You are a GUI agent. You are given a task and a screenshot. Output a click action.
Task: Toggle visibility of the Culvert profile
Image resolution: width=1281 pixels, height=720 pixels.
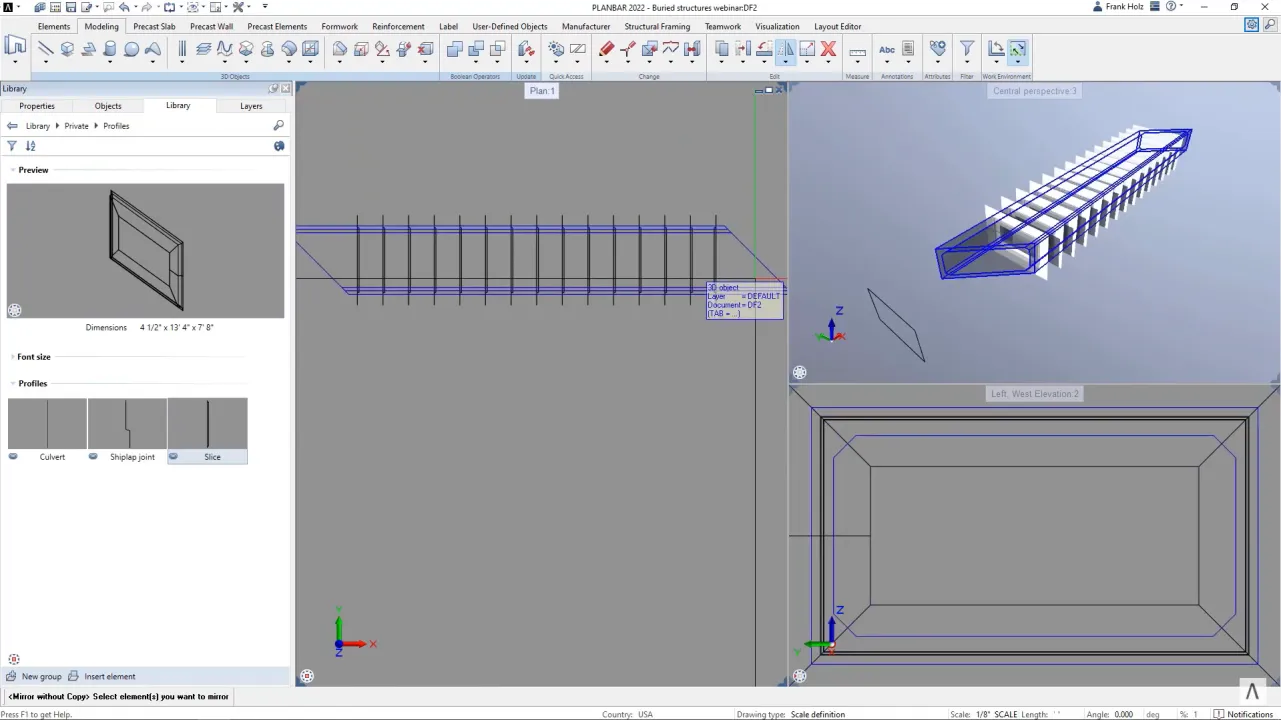(13, 457)
